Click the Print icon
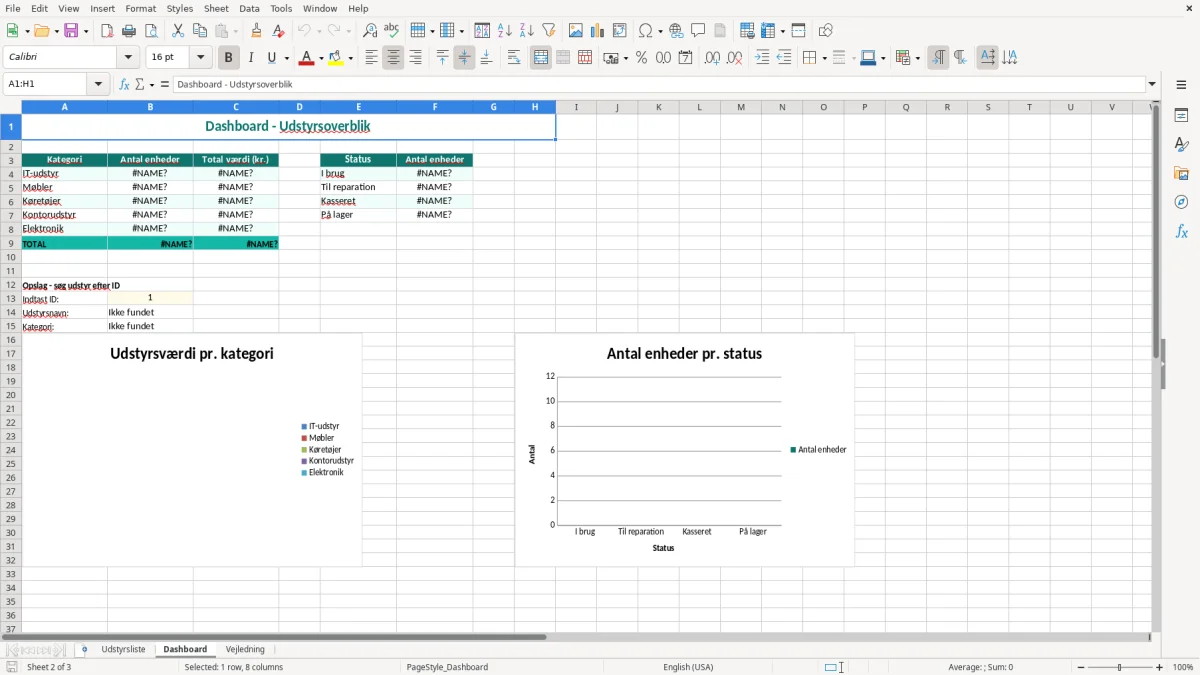Image resolution: width=1200 pixels, height=675 pixels. [129, 31]
